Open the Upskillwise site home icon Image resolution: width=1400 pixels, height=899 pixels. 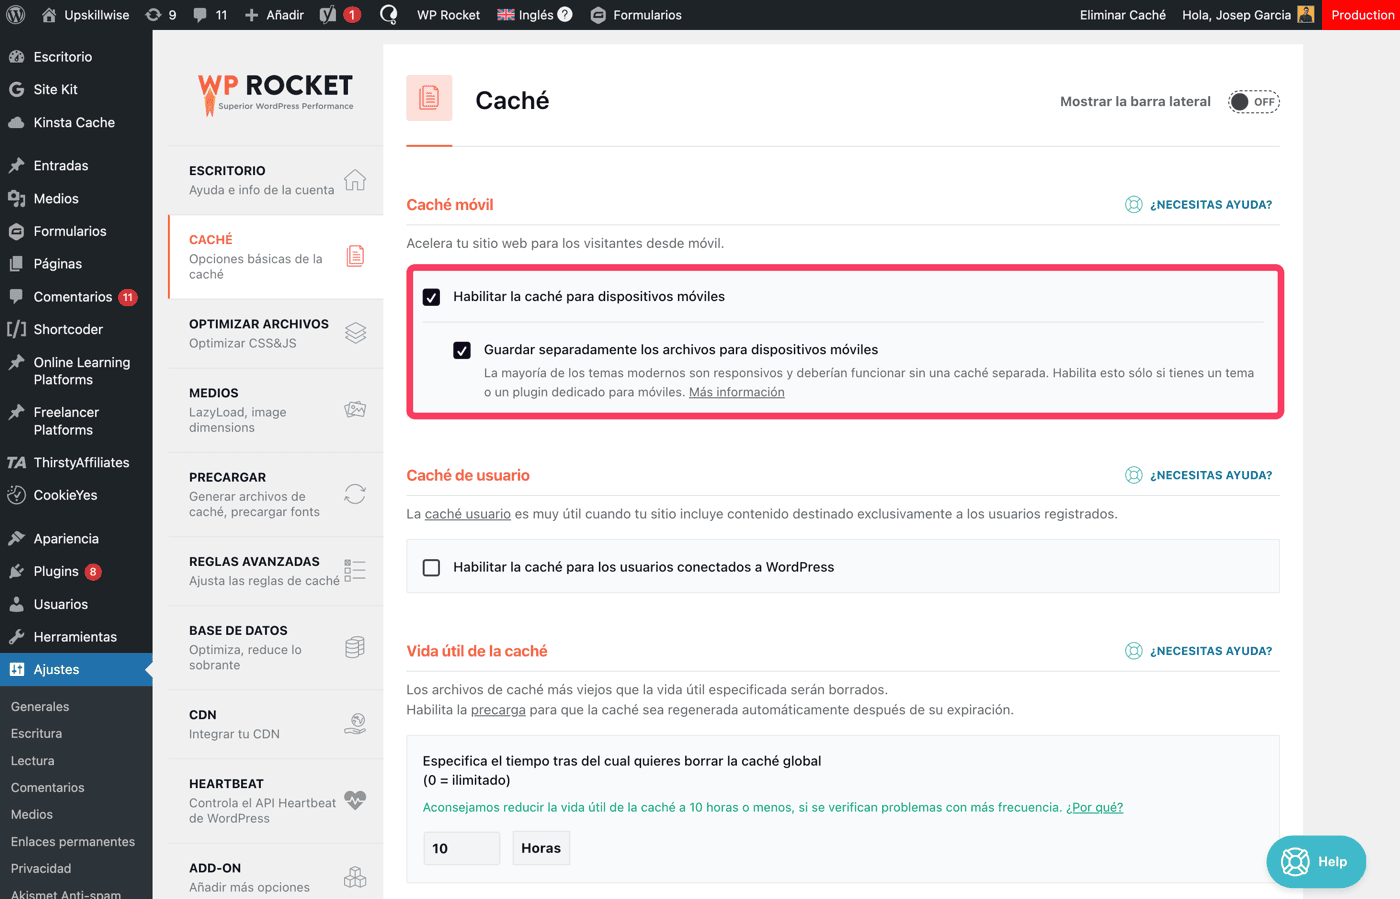pyautogui.click(x=48, y=15)
